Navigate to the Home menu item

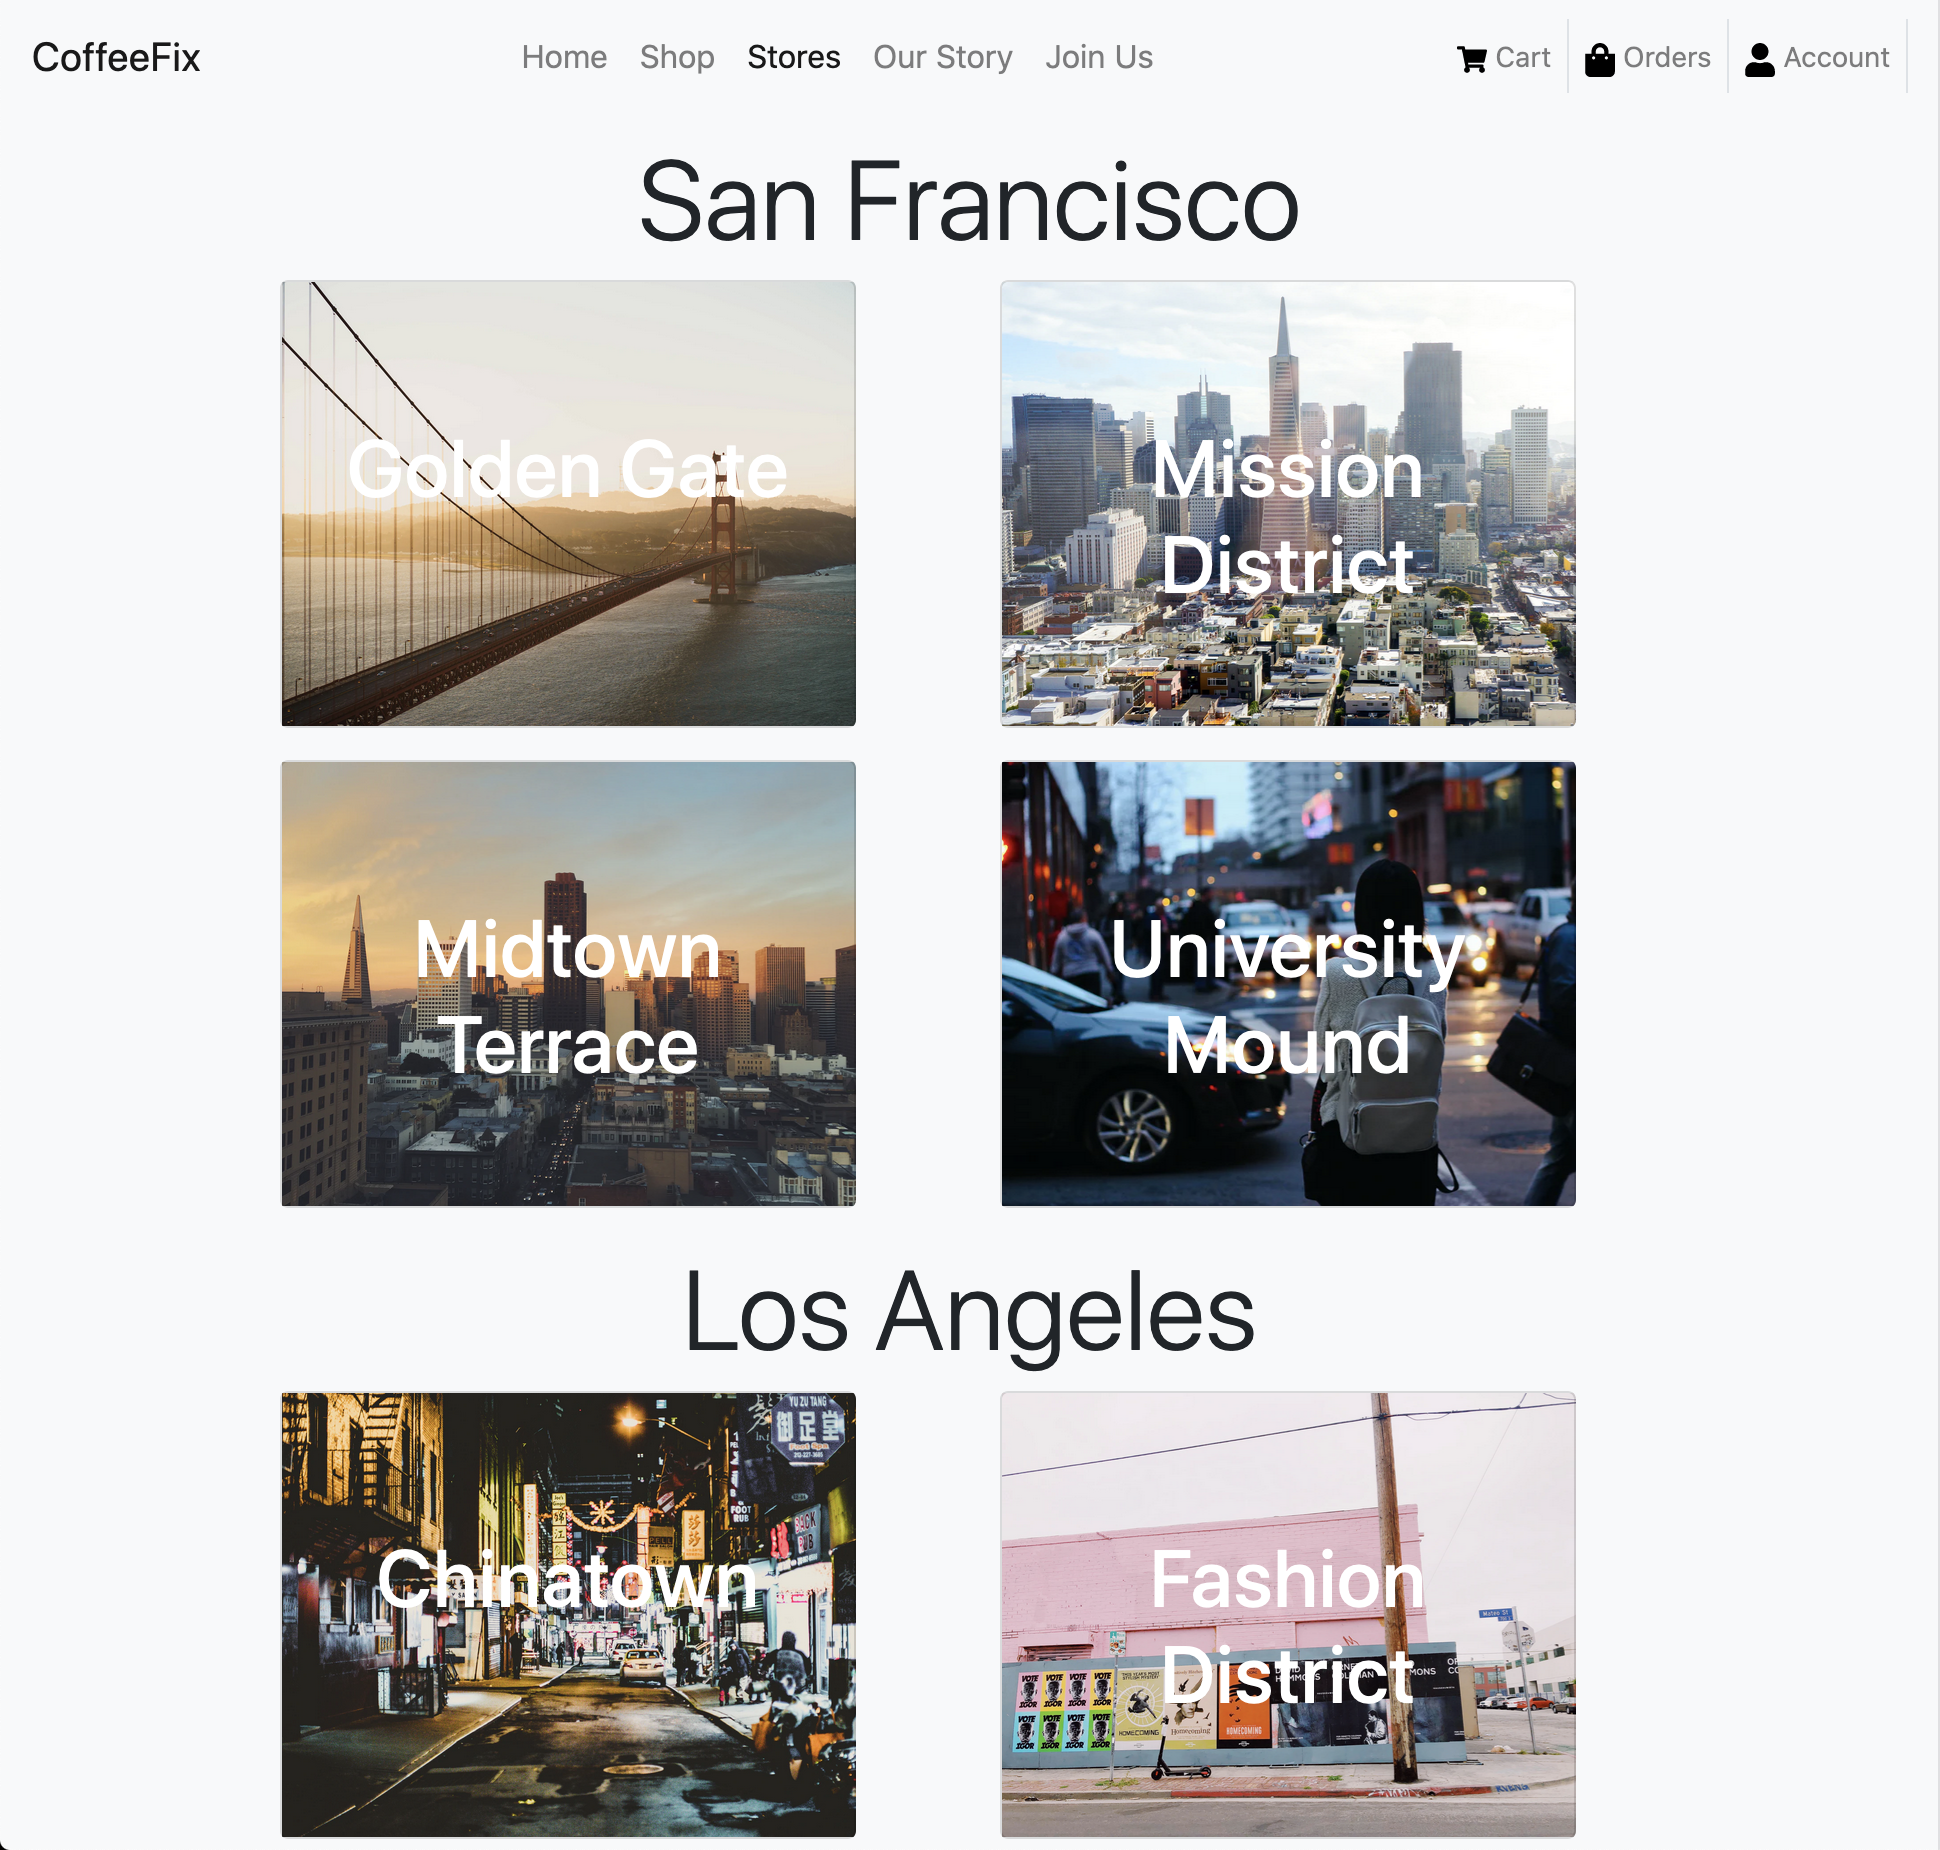click(565, 57)
